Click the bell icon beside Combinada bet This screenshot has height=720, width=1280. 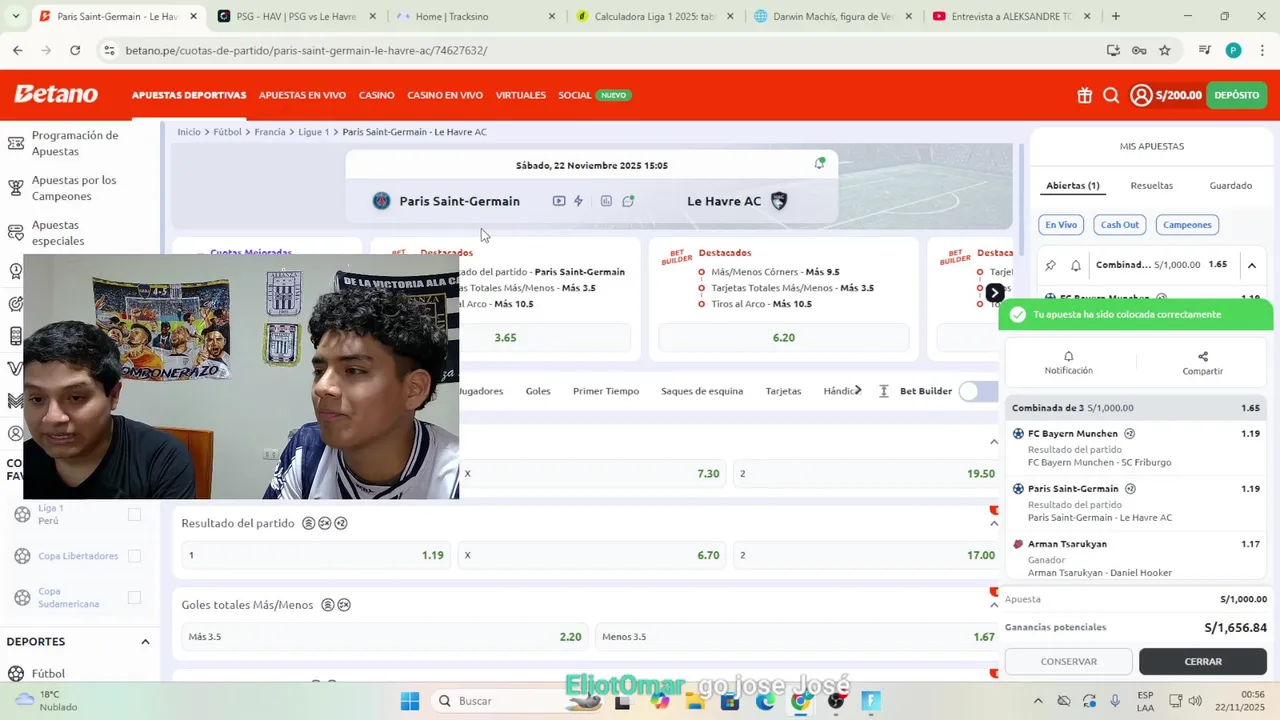tap(1076, 265)
